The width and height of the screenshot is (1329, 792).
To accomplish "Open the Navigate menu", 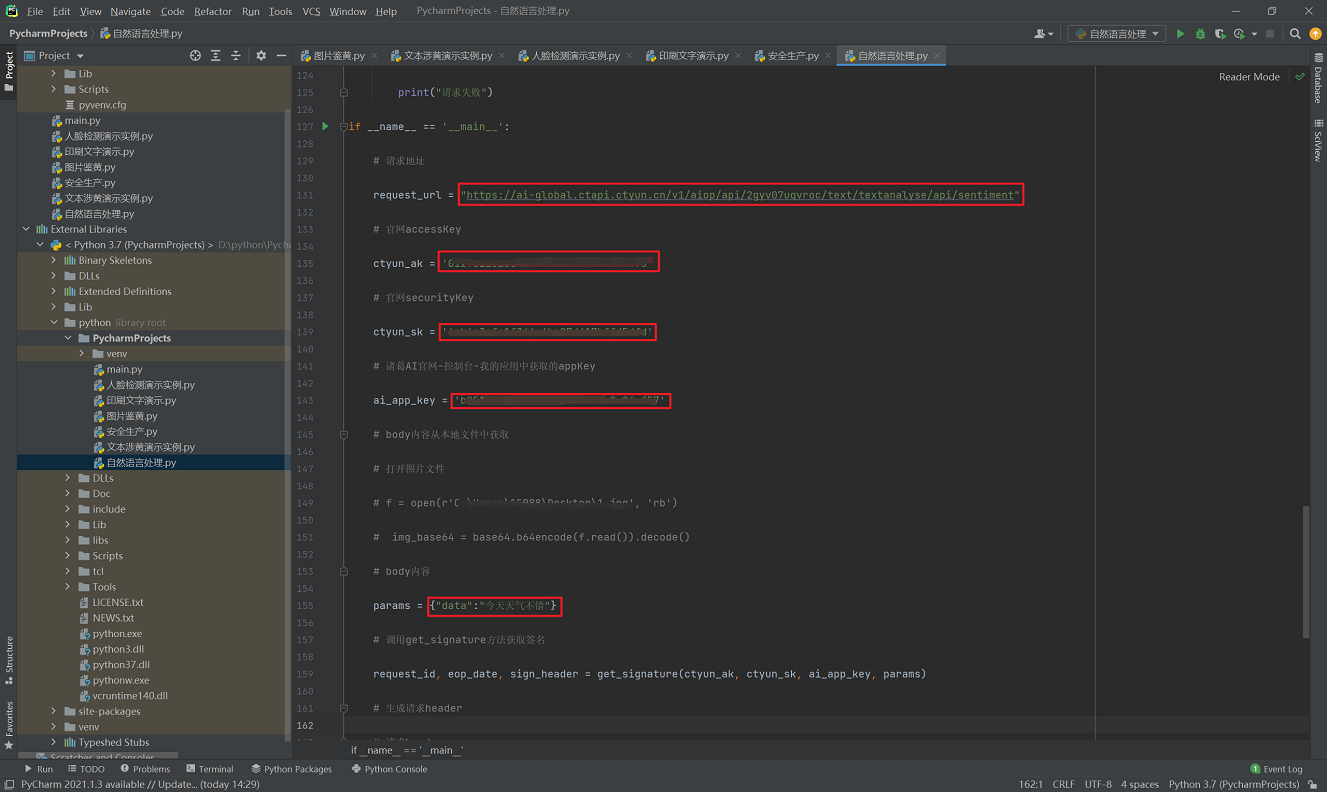I will tap(130, 11).
